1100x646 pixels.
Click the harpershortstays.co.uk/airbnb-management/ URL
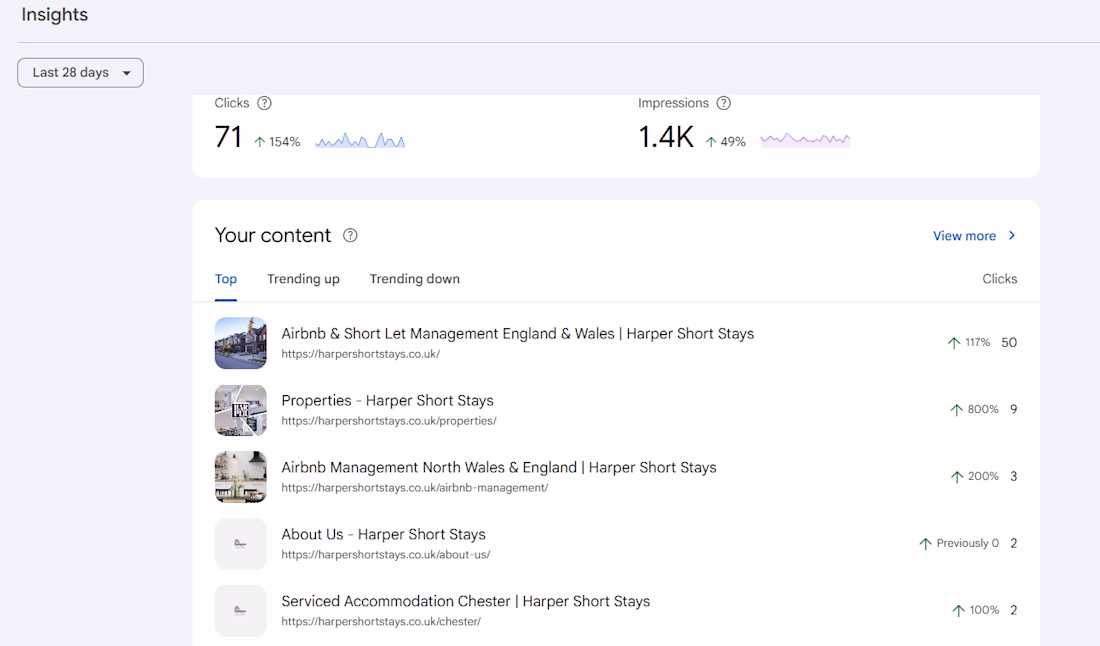pyautogui.click(x=415, y=487)
